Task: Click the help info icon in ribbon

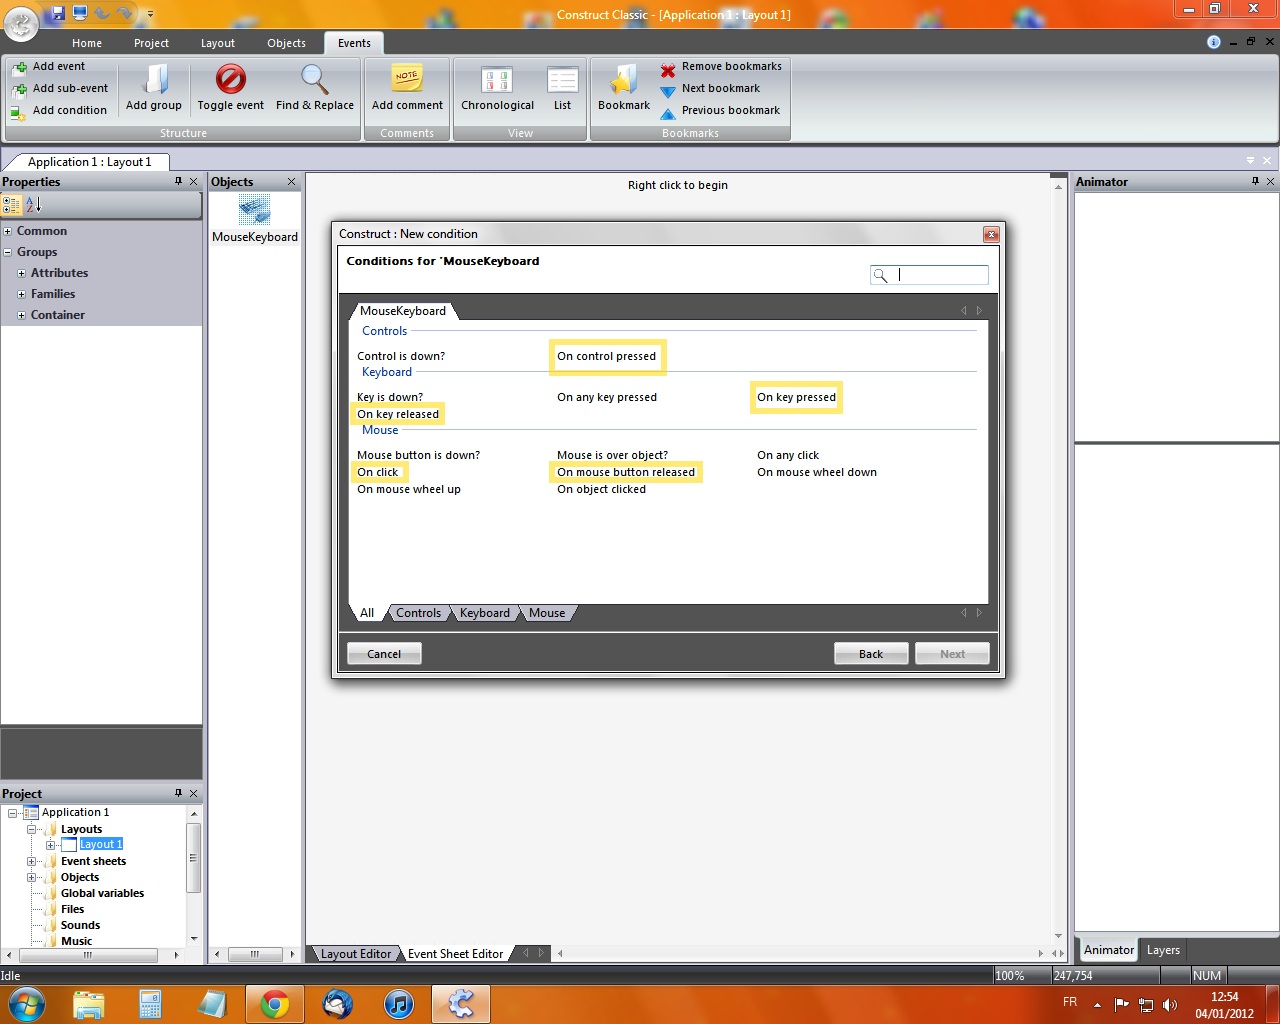Action: click(x=1214, y=42)
